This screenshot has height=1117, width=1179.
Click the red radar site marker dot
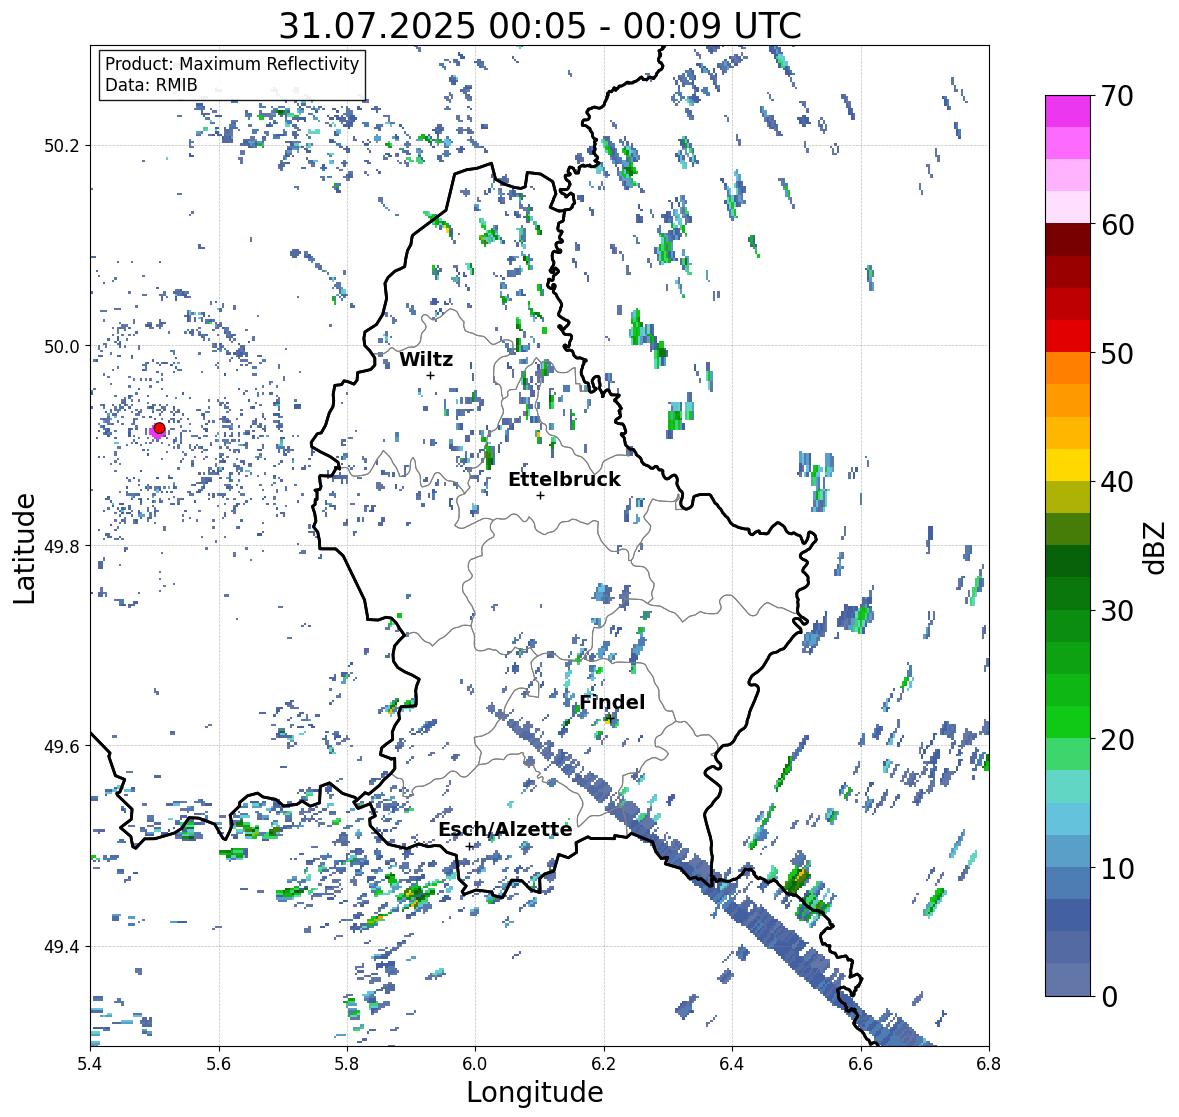point(159,428)
